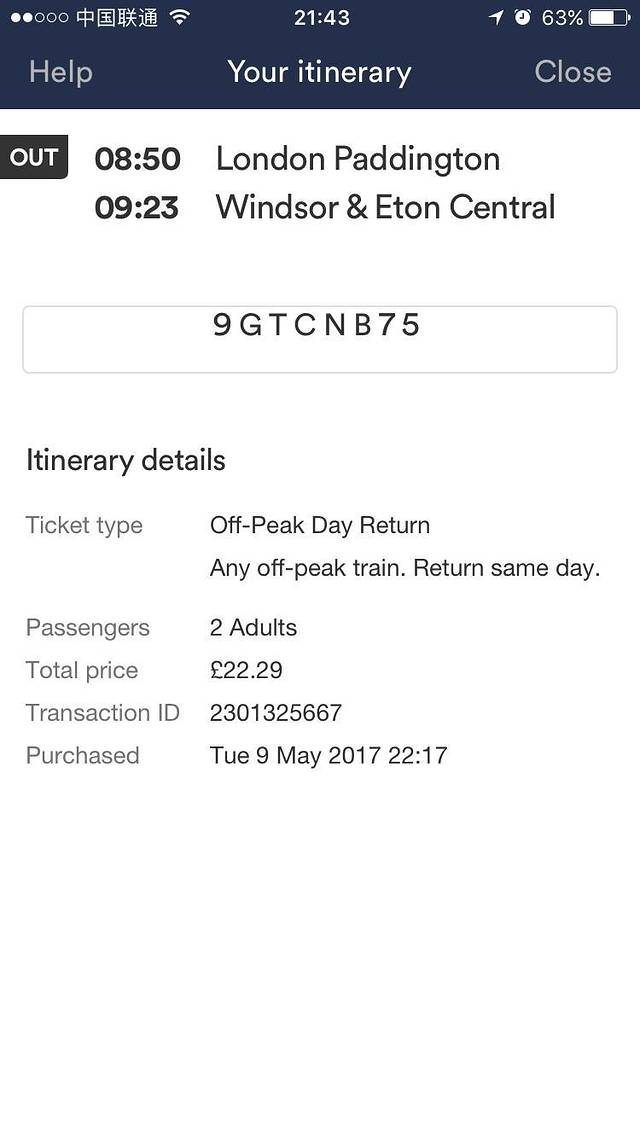The width and height of the screenshot is (640, 1138).
Task: Tap the total price £22.29
Action: tap(246, 671)
